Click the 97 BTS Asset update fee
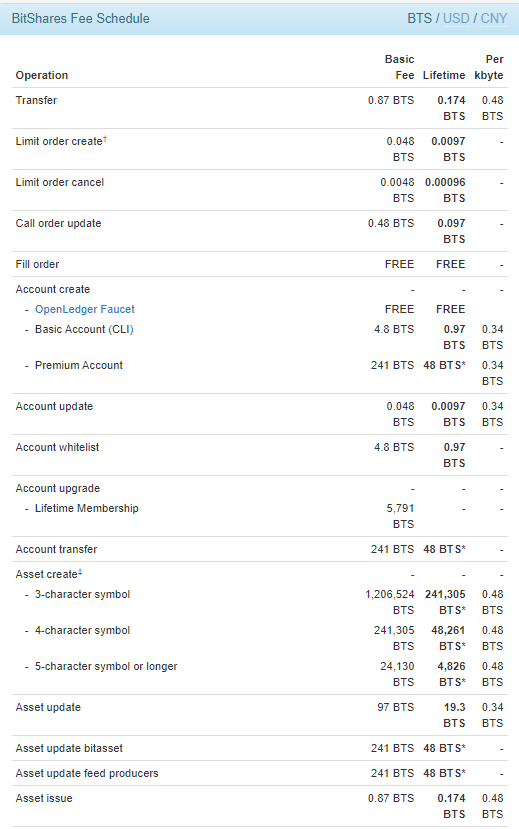 click(395, 707)
